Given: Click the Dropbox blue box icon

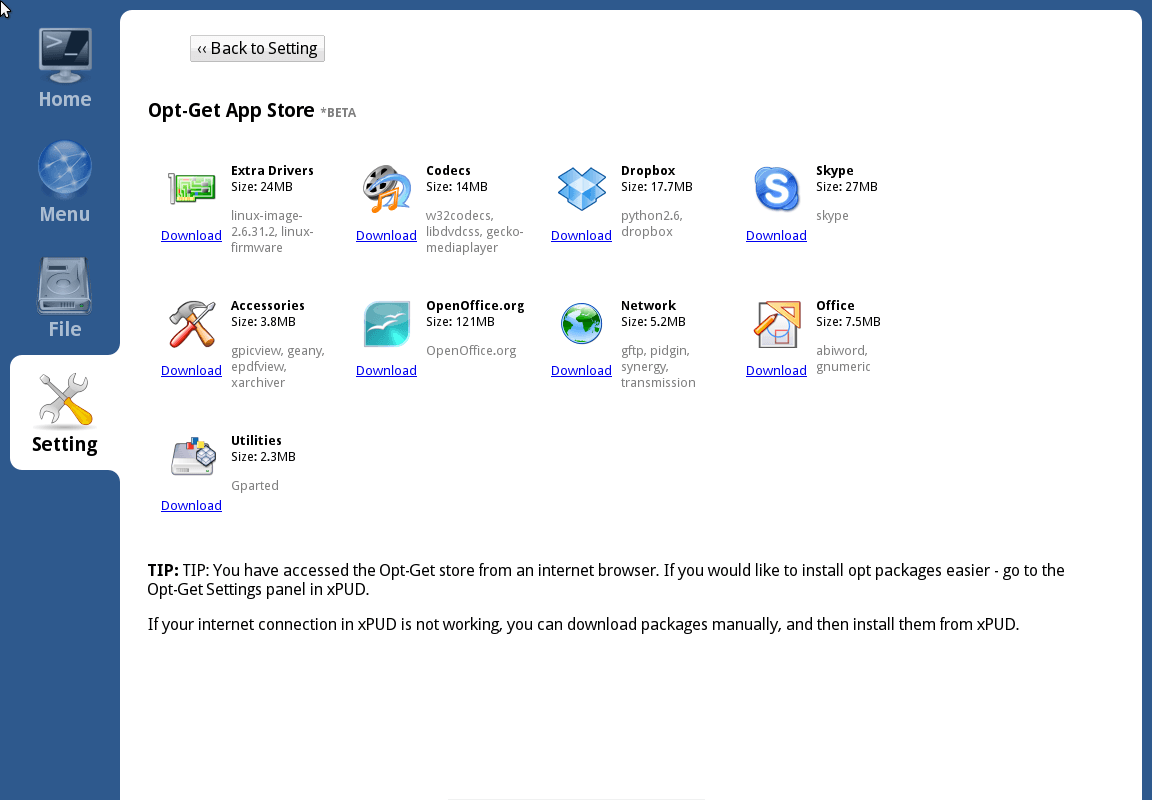Looking at the screenshot, I should point(581,189).
